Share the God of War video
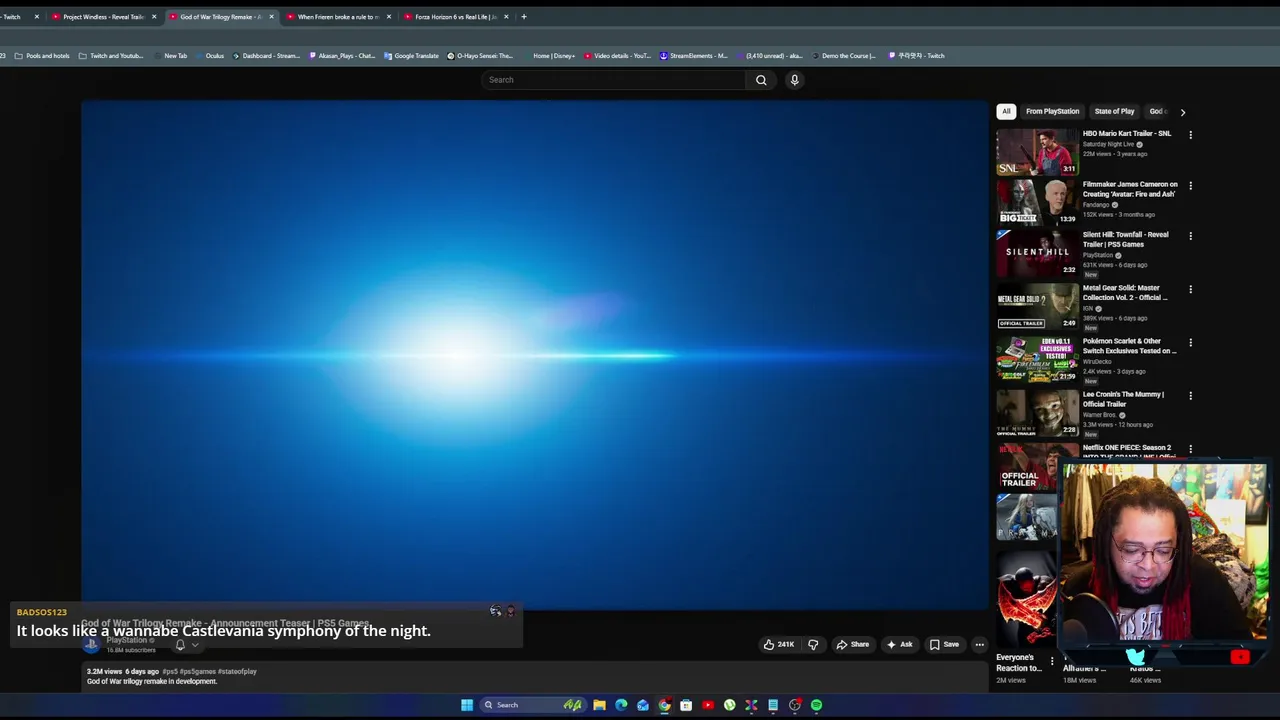1280x720 pixels. pyautogui.click(x=853, y=644)
